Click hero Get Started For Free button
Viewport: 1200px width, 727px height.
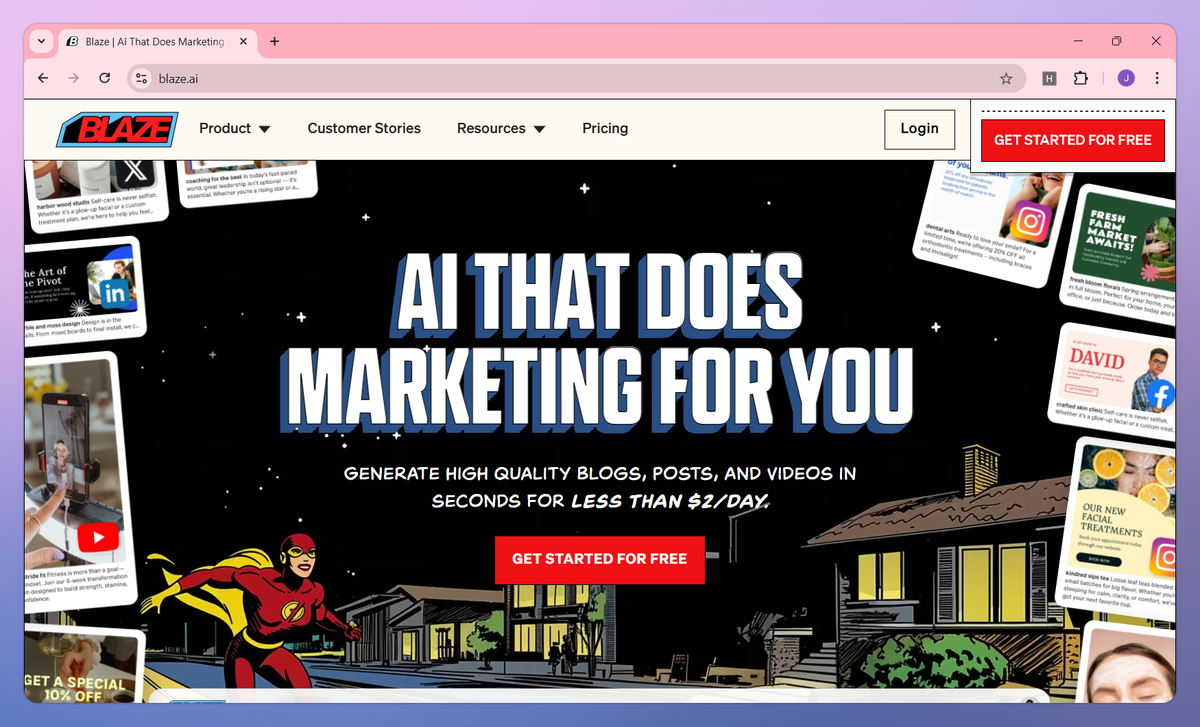(x=600, y=559)
